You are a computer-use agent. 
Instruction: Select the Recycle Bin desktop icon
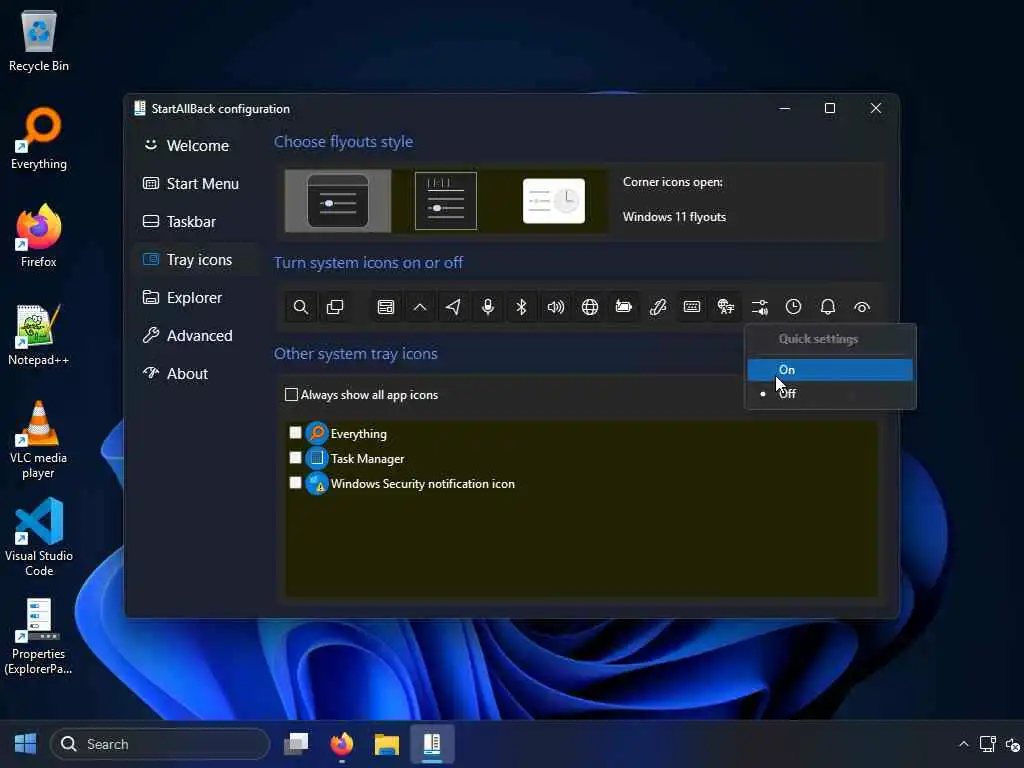pos(39,40)
